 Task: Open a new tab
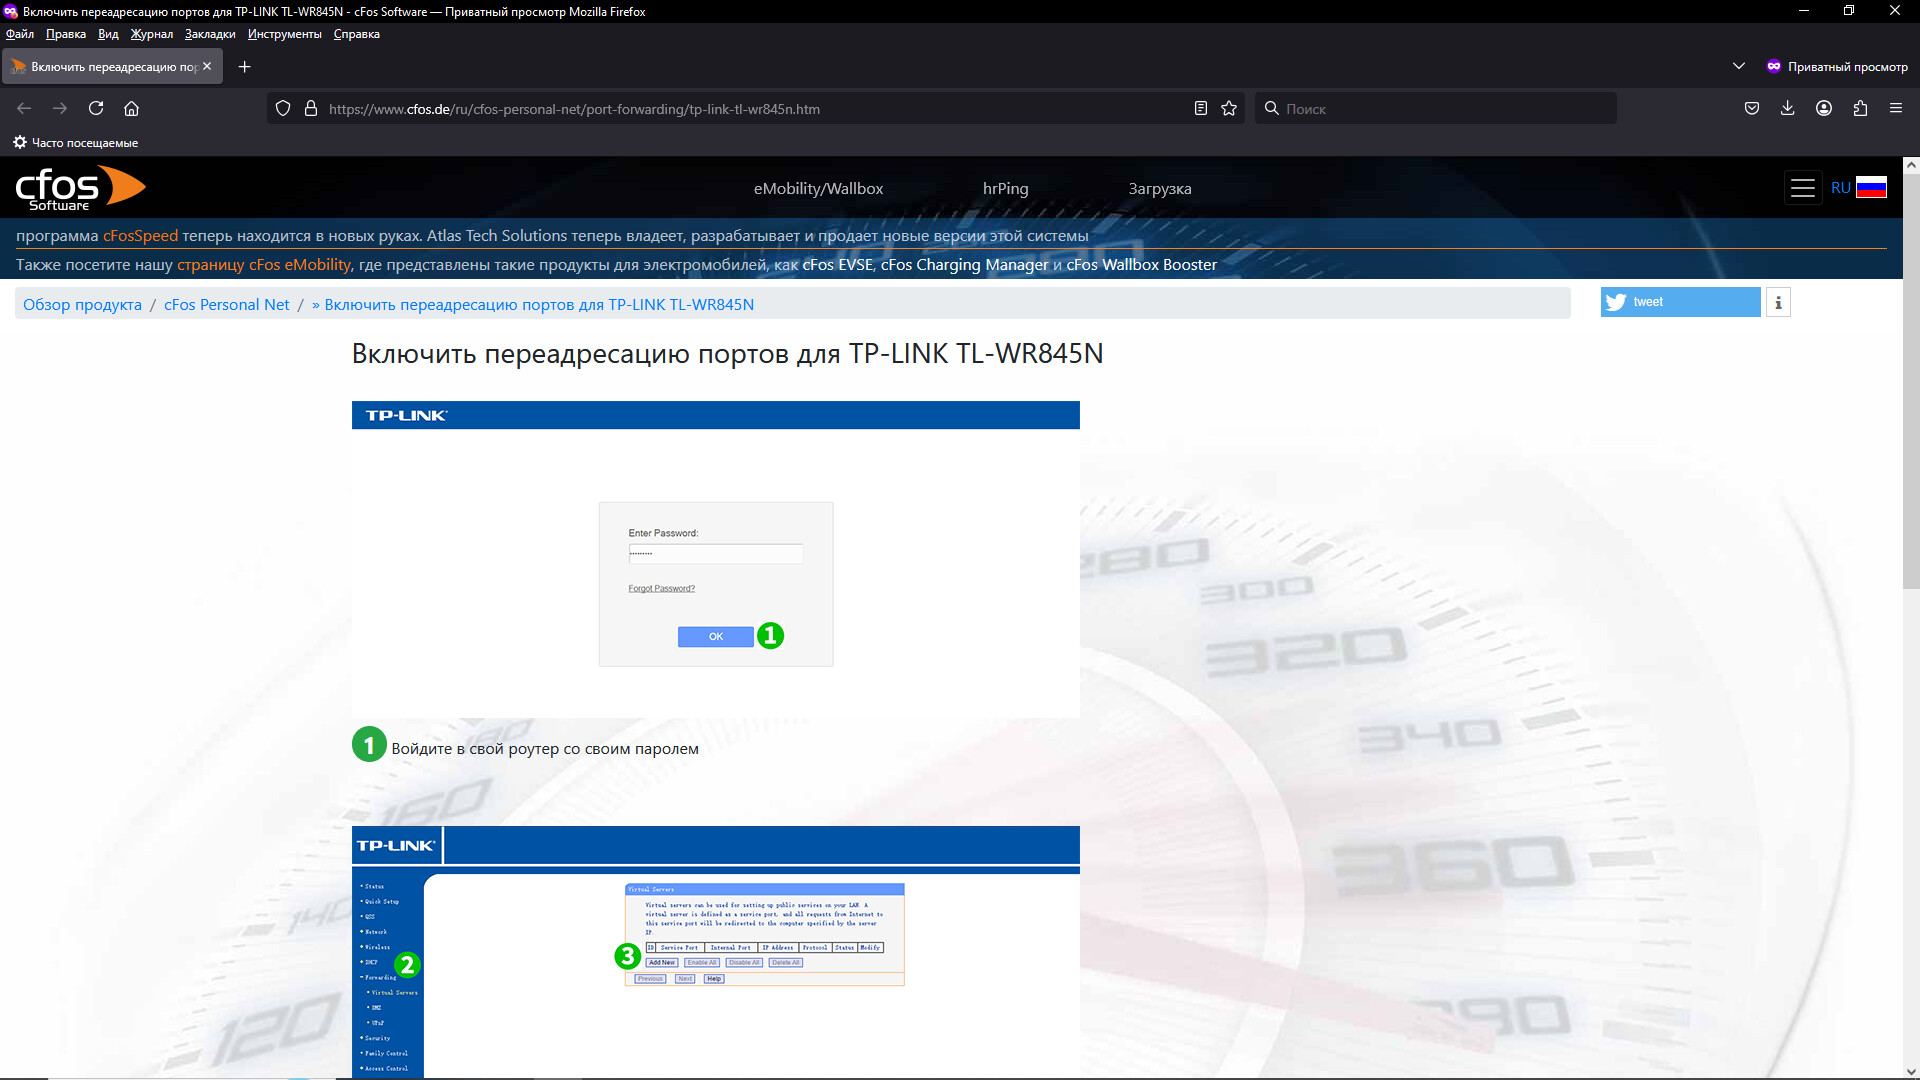[x=245, y=66]
